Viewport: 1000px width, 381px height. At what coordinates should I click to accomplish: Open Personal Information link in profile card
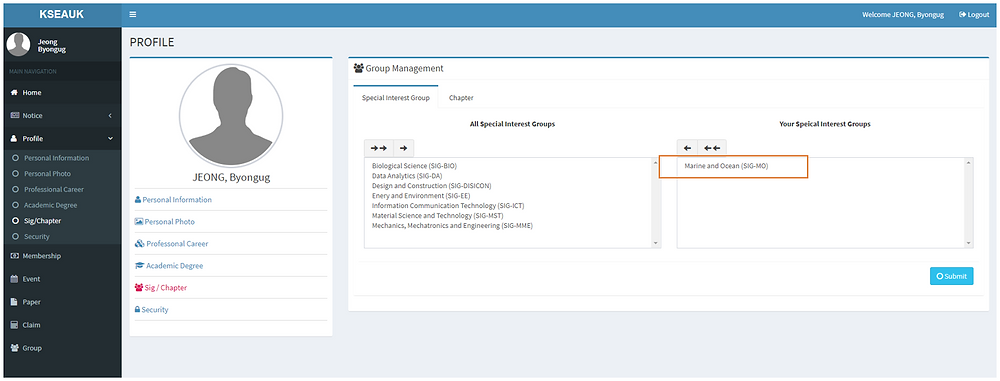click(x=173, y=200)
